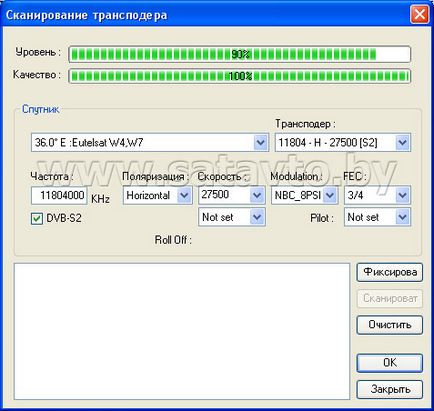This screenshot has width=434, height=411.
Task: Expand the Трансподер dropdown list
Action: (402, 143)
